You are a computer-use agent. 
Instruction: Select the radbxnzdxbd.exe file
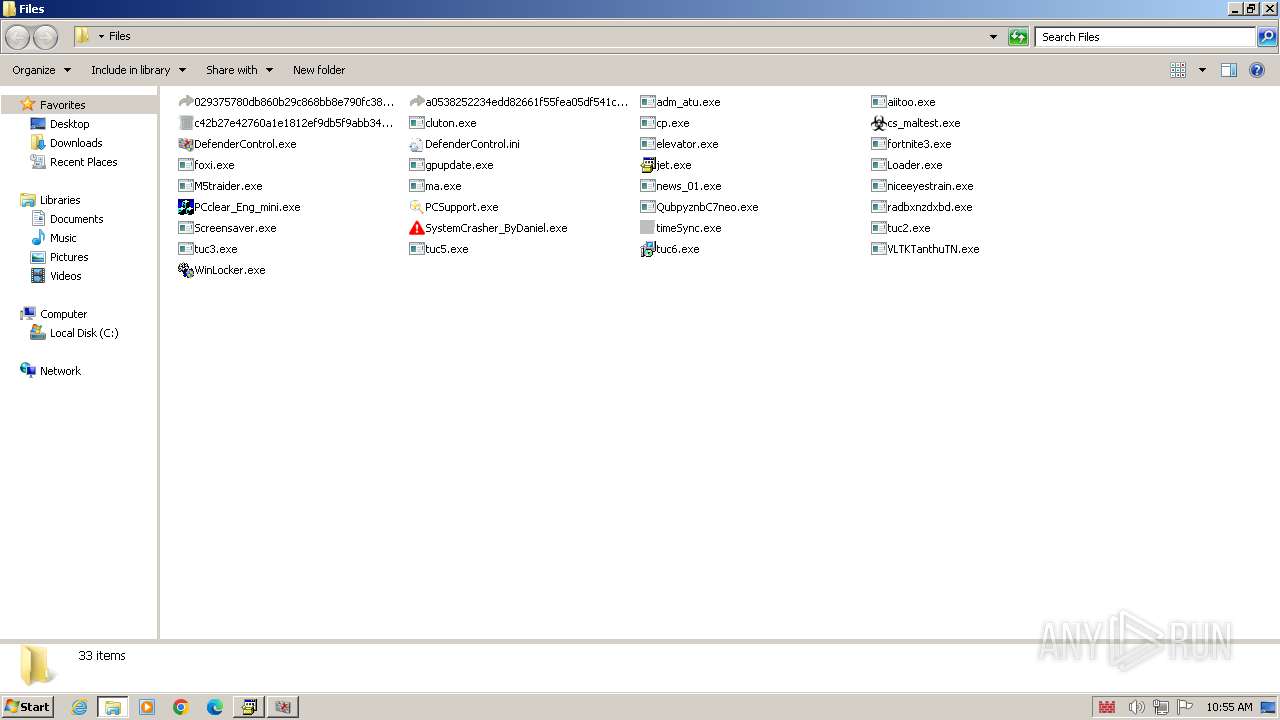[922, 207]
